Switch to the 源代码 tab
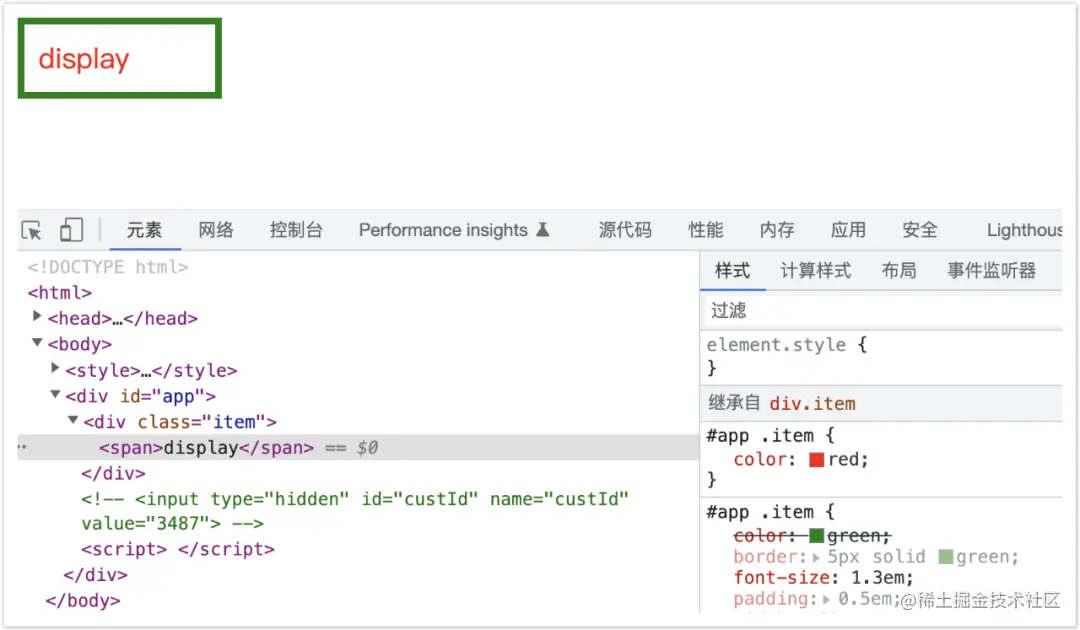1080x630 pixels. (x=625, y=230)
